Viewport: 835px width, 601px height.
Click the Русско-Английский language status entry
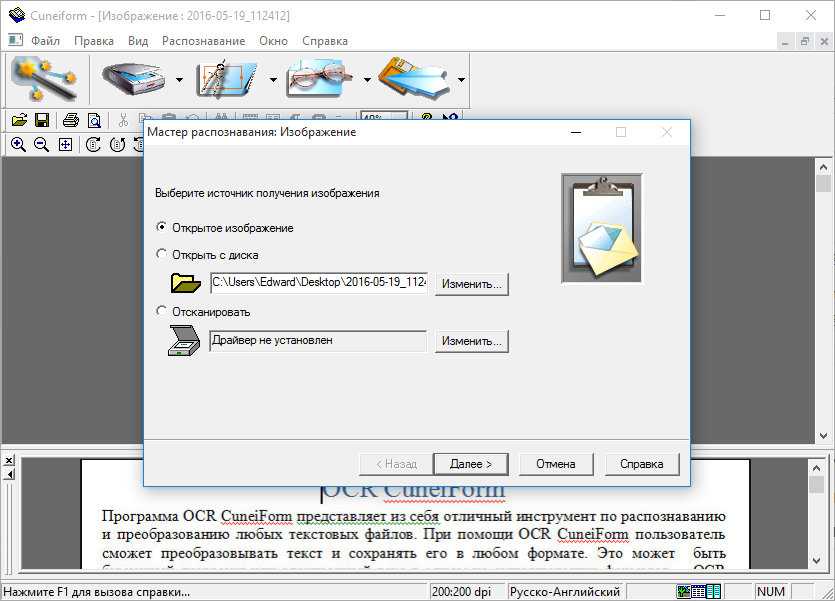(x=565, y=592)
